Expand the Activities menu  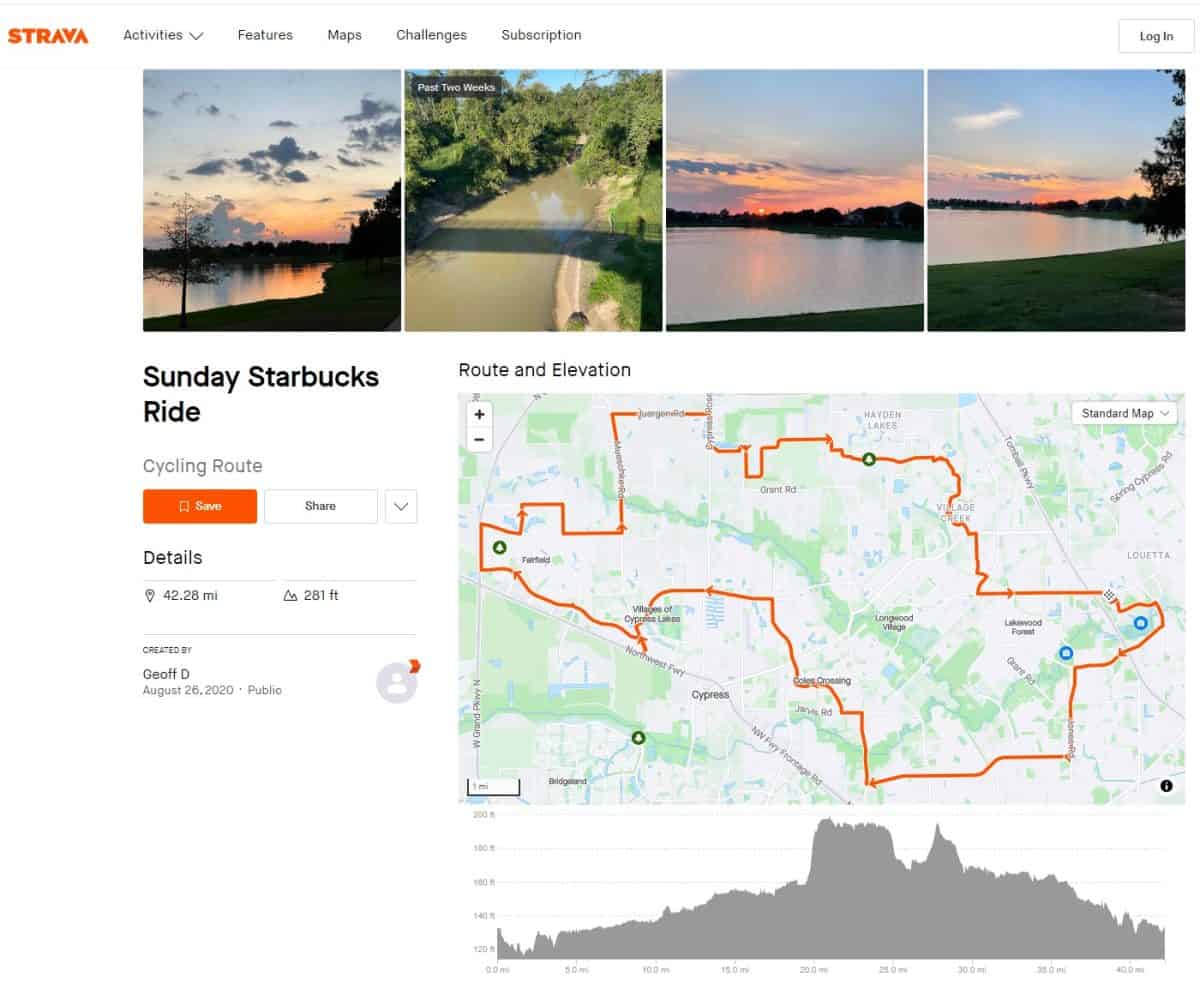click(x=163, y=35)
